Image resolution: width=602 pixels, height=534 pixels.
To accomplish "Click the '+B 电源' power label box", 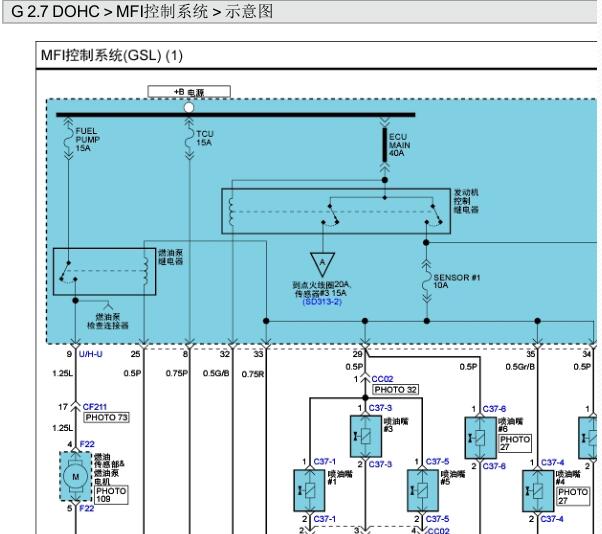I will [x=189, y=92].
